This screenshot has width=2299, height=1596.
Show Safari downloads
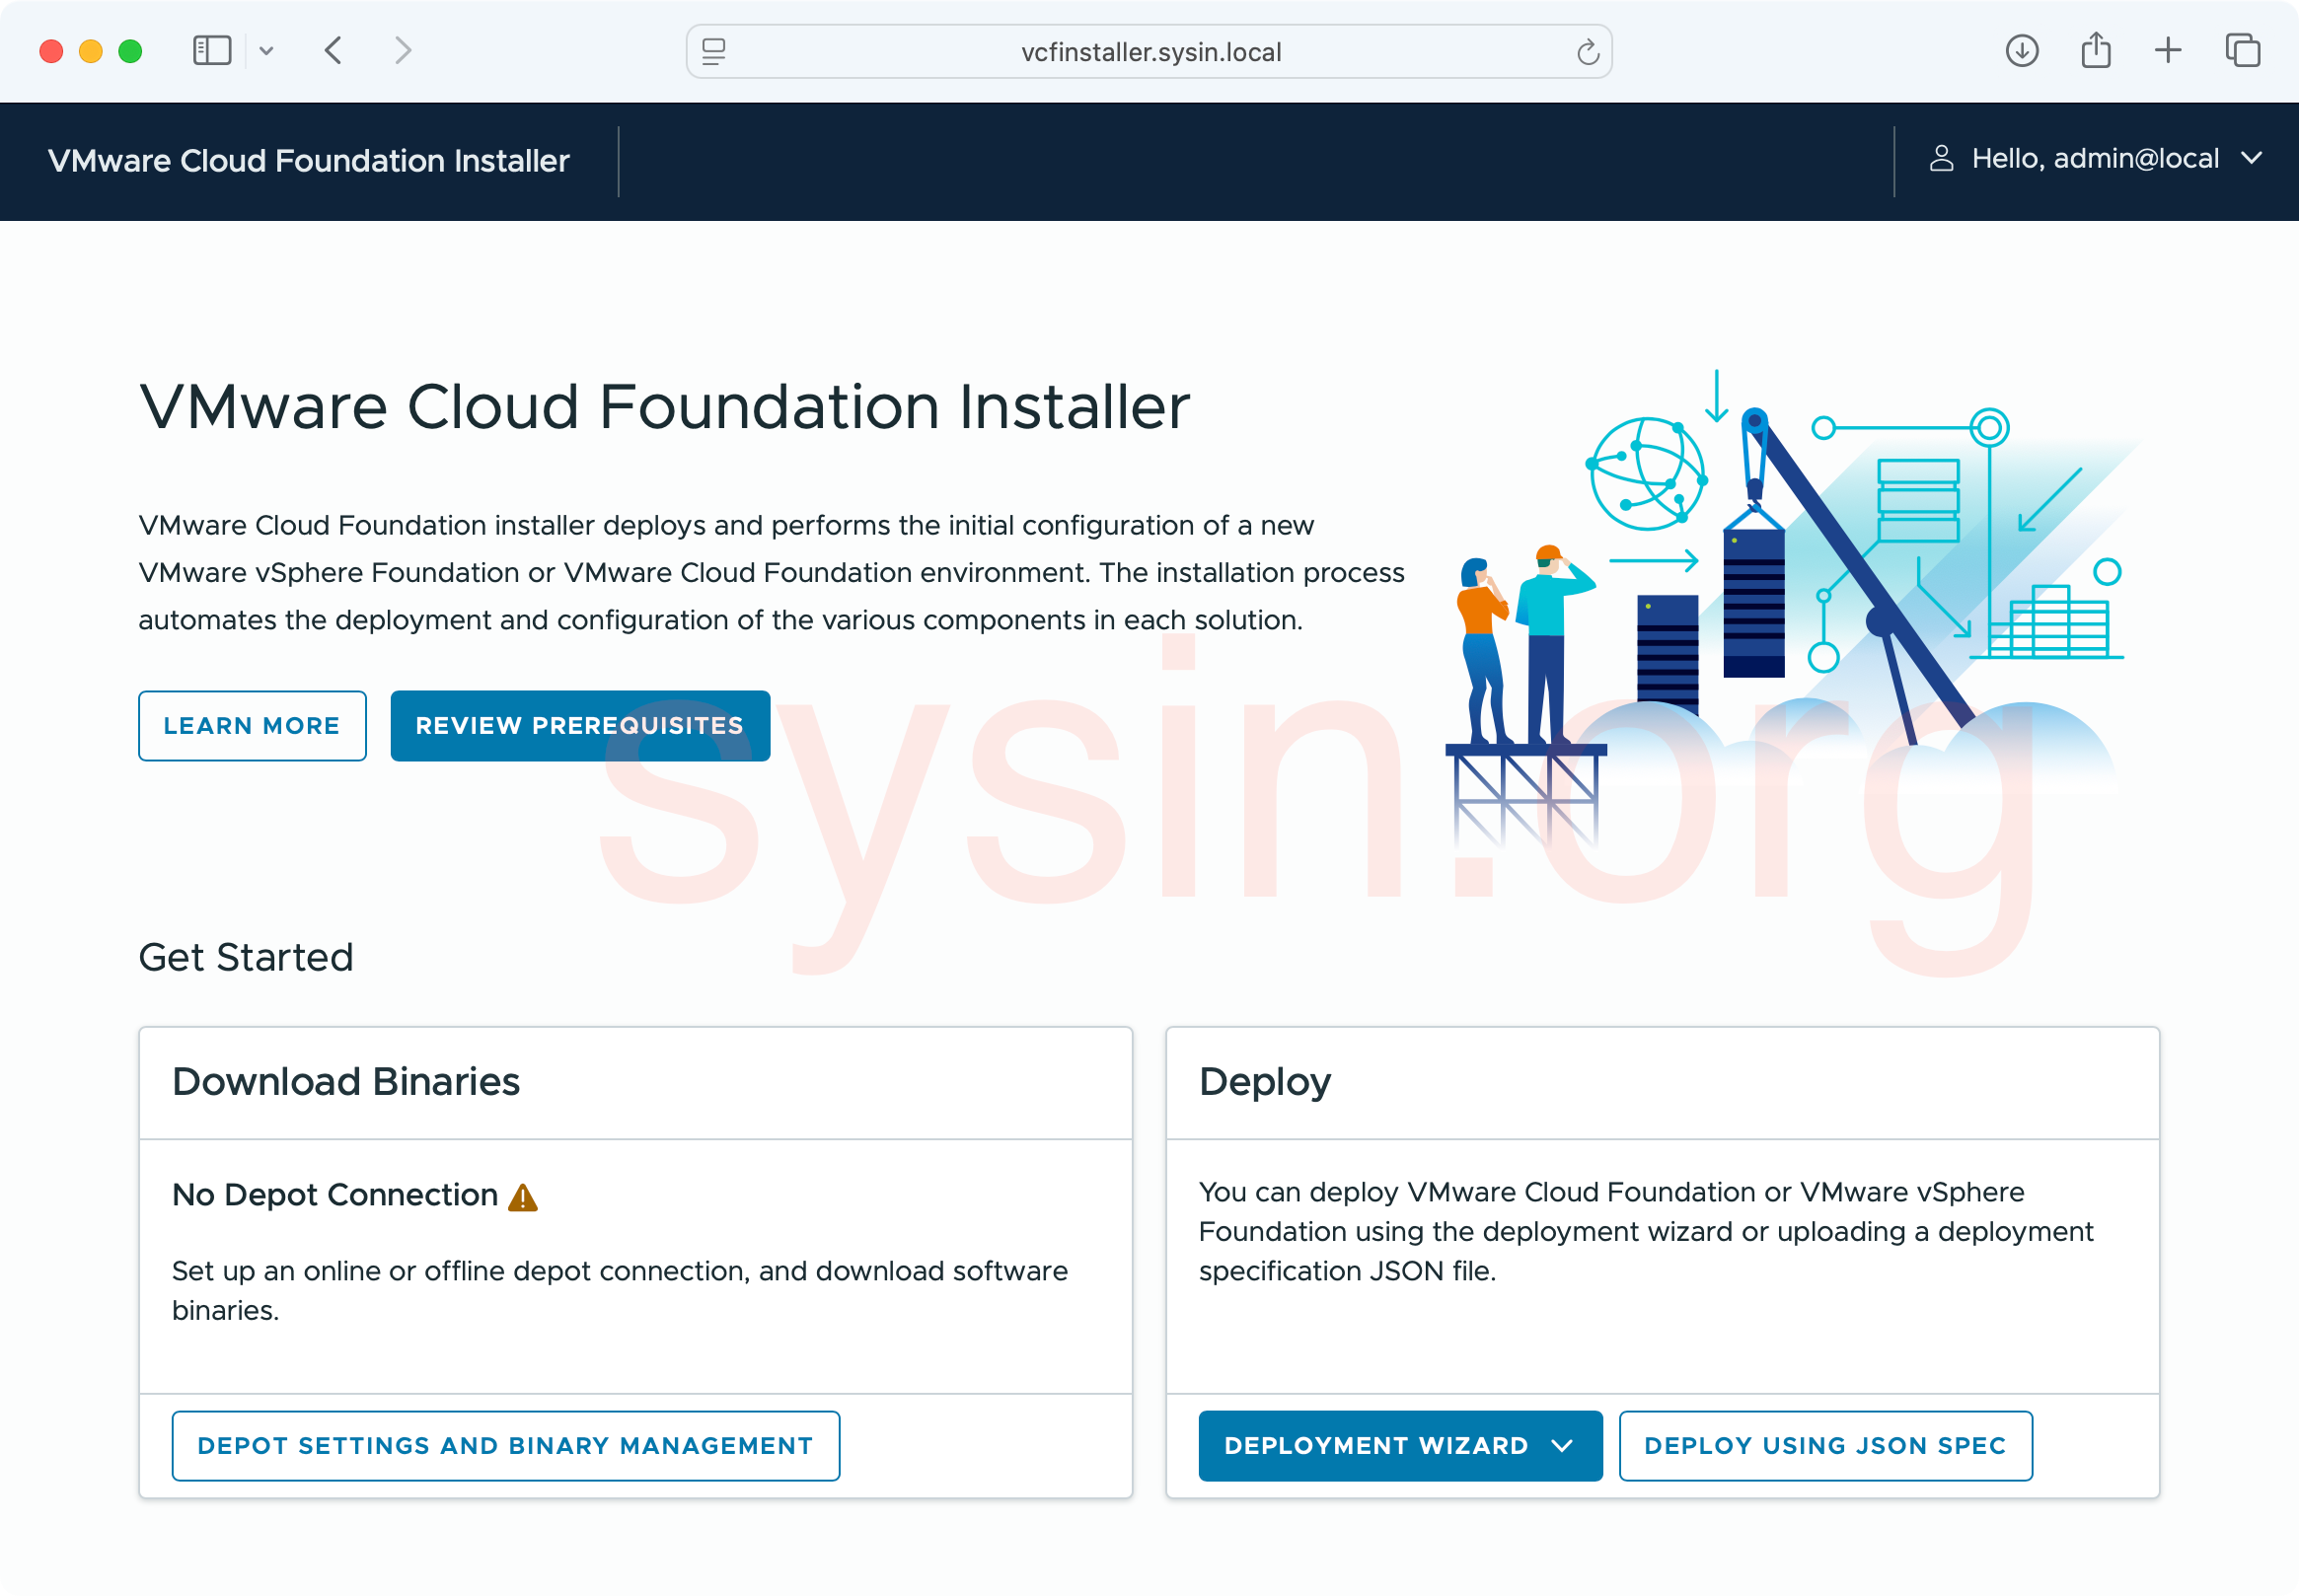click(2022, 50)
